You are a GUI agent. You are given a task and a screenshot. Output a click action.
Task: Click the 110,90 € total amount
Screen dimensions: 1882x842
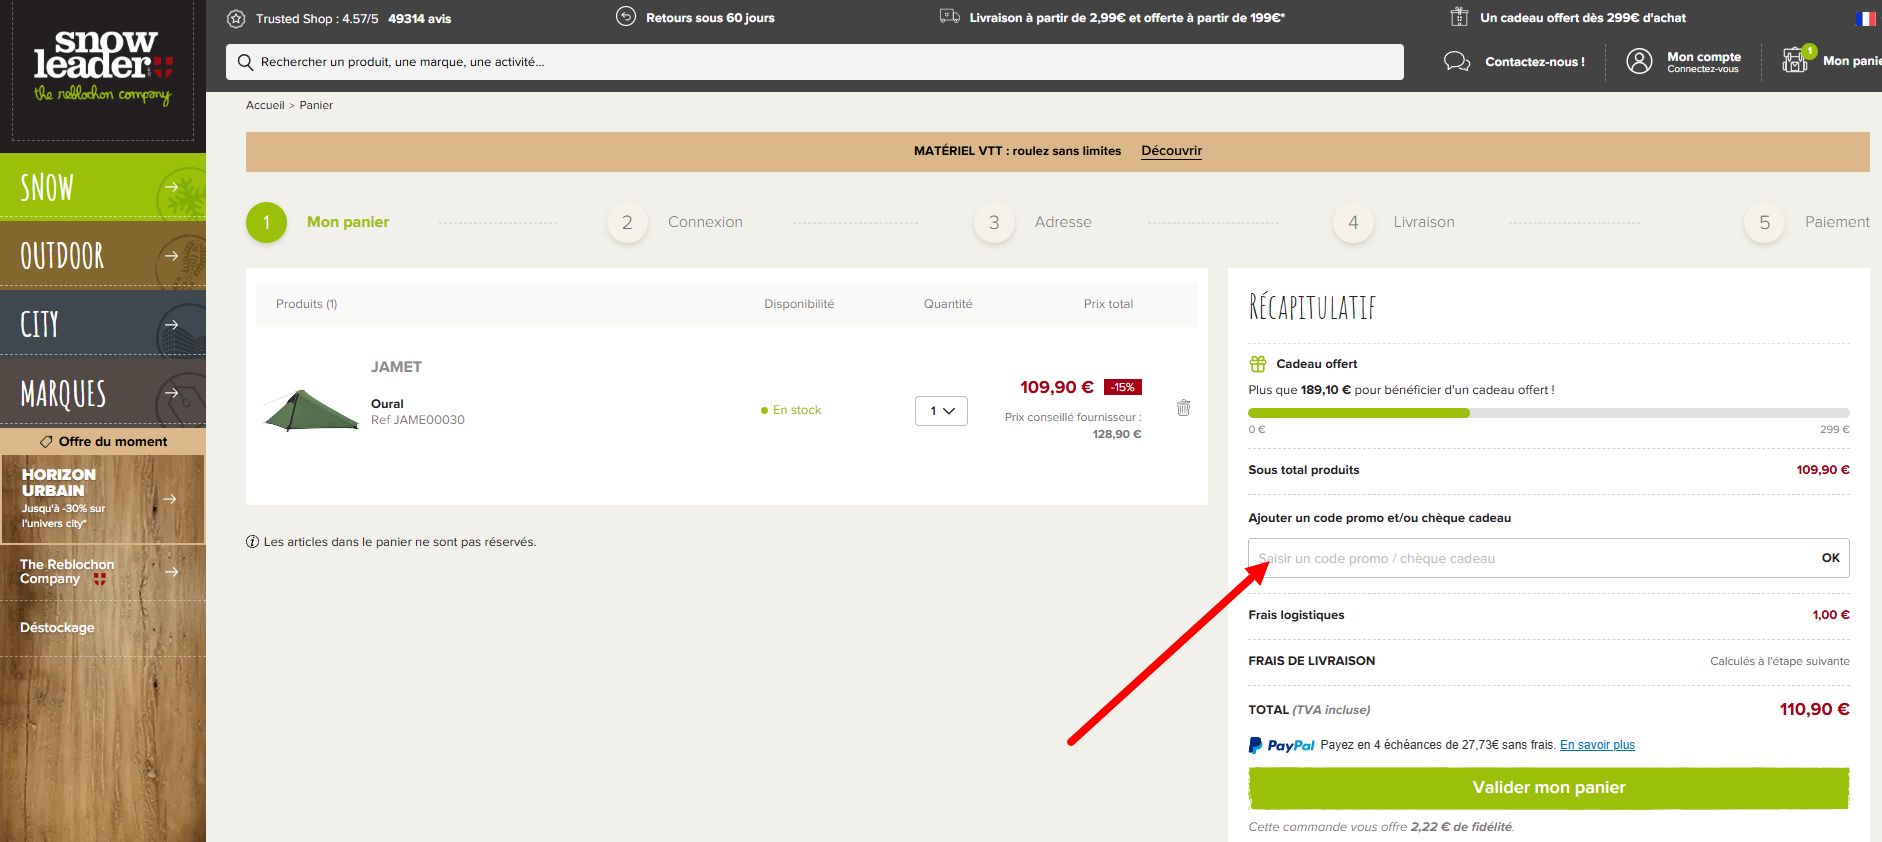(x=1814, y=709)
